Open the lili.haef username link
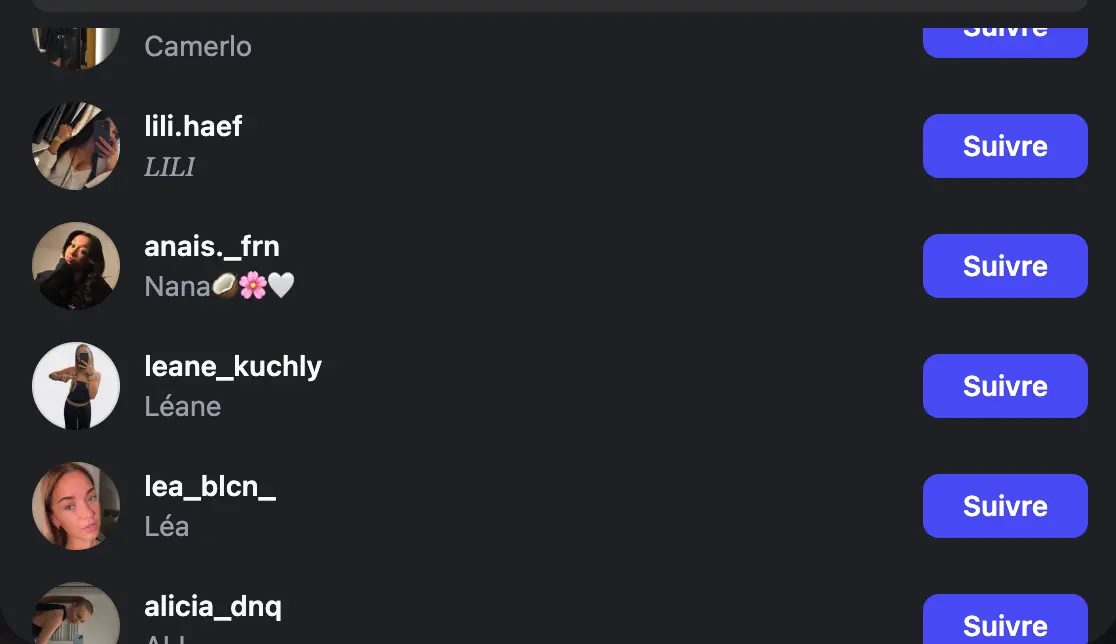 193,127
